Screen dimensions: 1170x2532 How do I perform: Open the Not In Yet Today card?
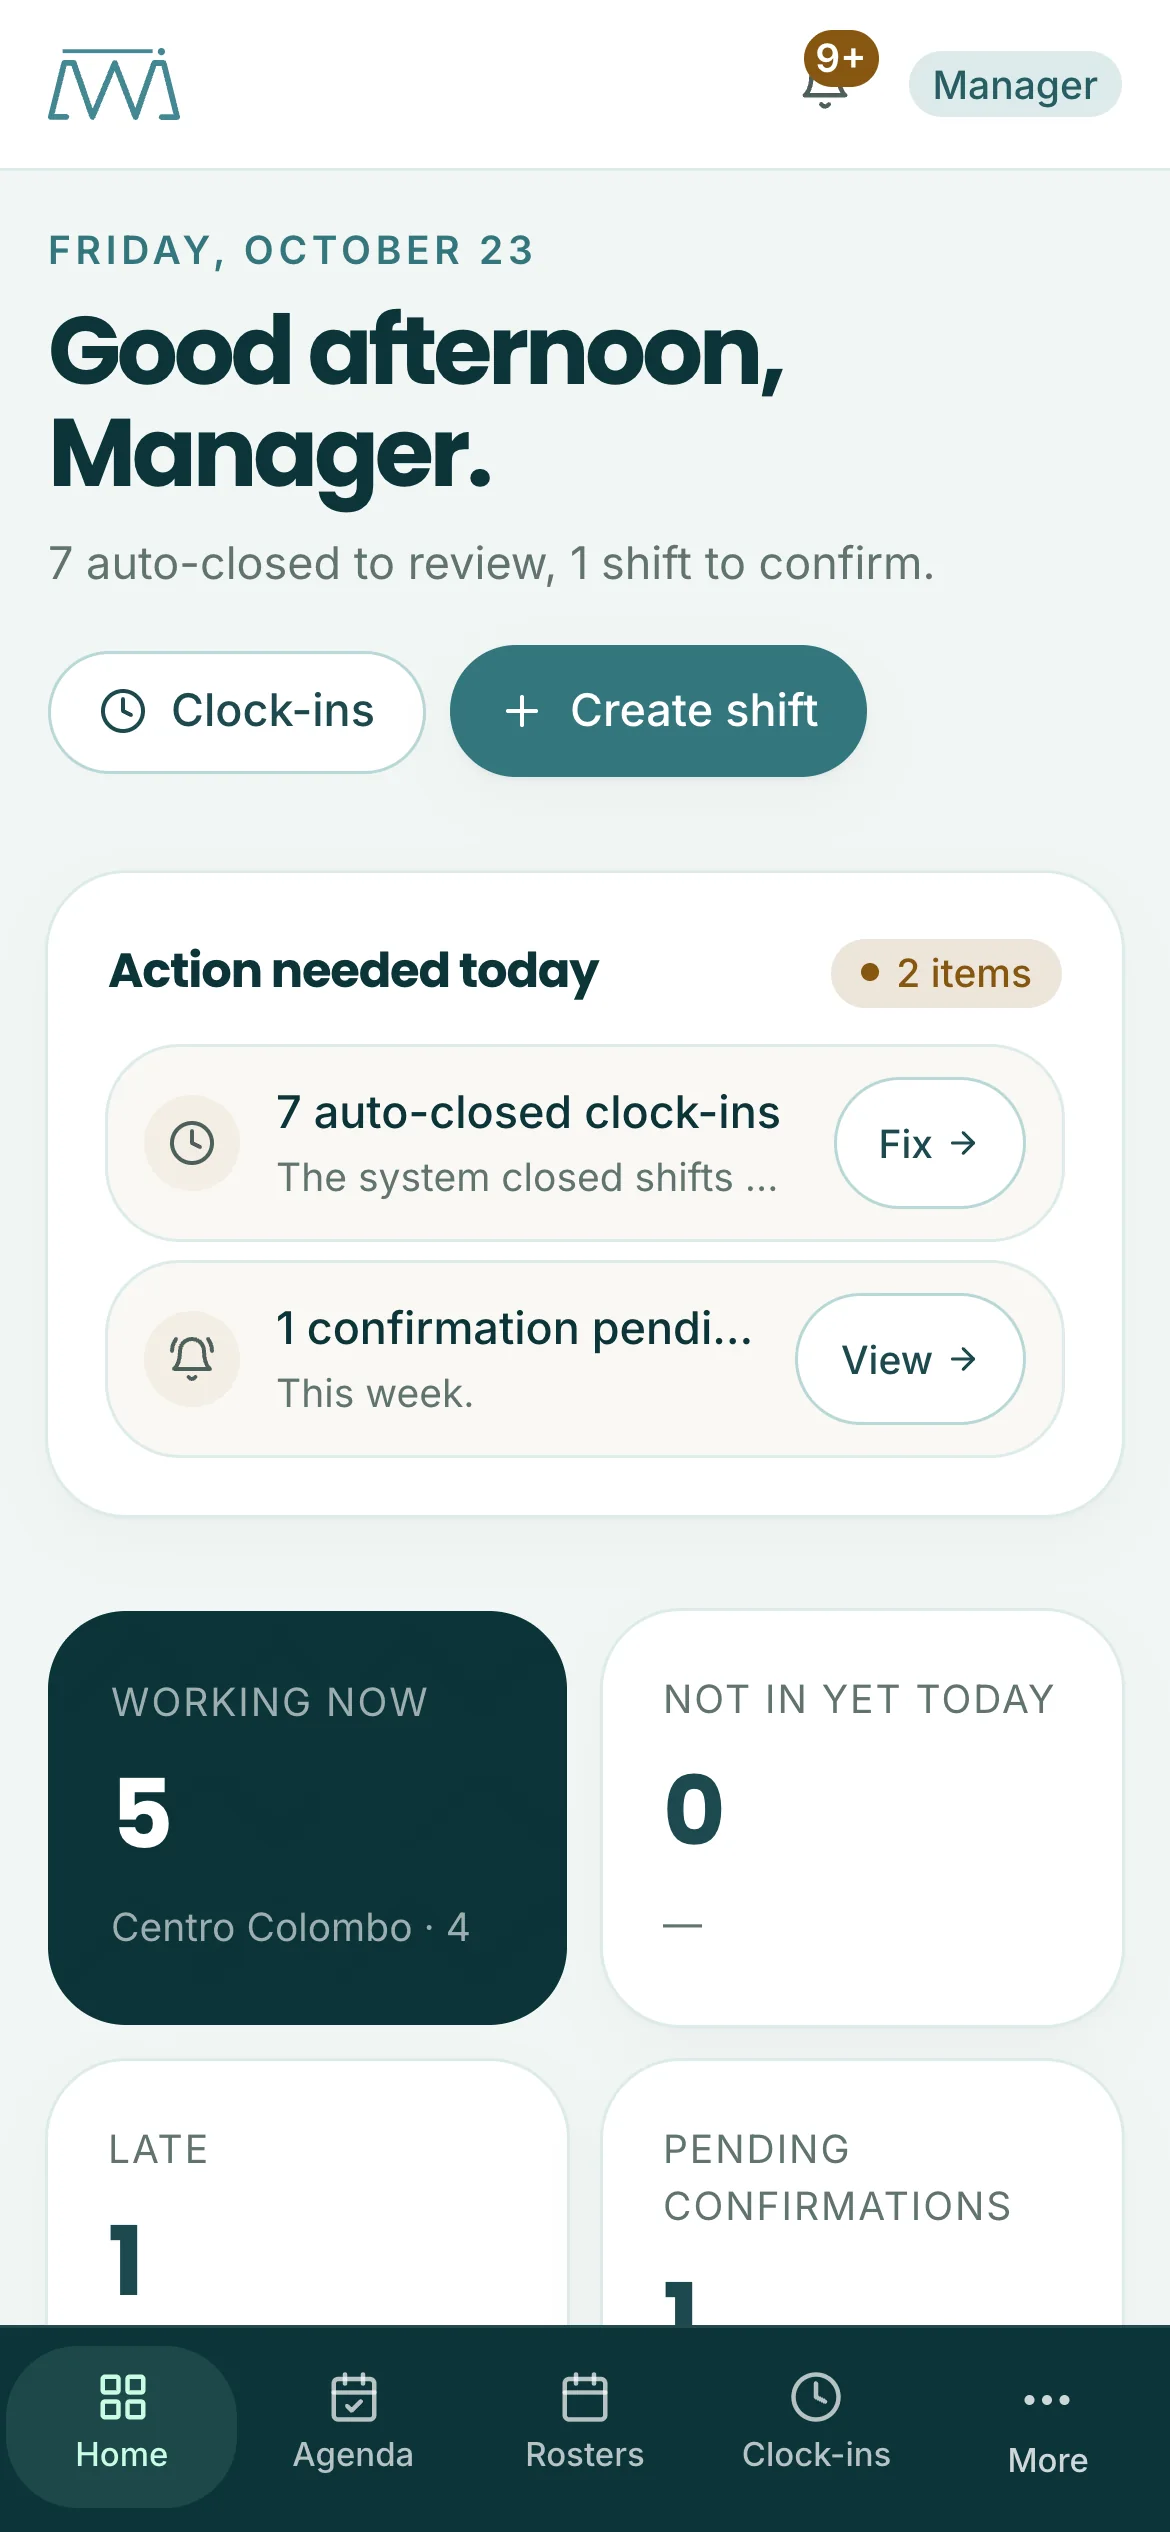tap(862, 1818)
